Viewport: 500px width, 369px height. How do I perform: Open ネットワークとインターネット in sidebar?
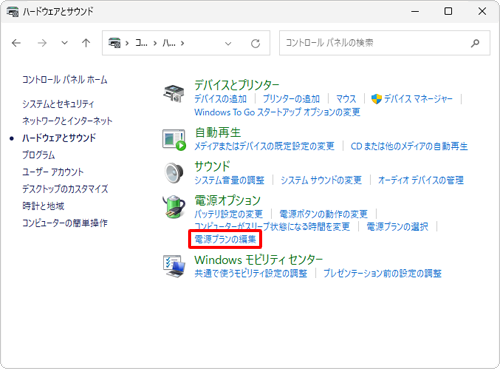(67, 121)
